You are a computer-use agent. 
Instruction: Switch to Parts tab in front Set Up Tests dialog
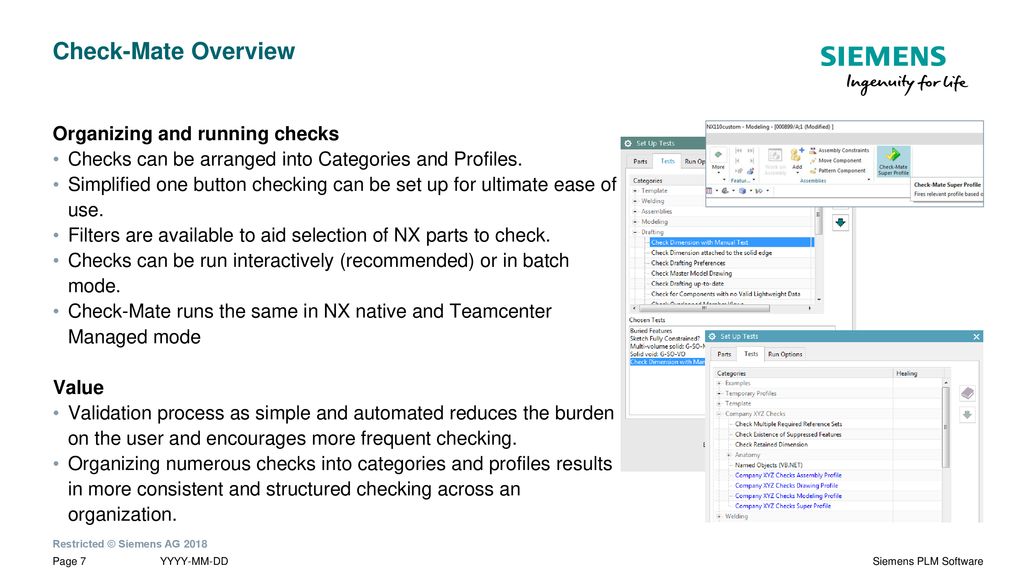pos(724,354)
